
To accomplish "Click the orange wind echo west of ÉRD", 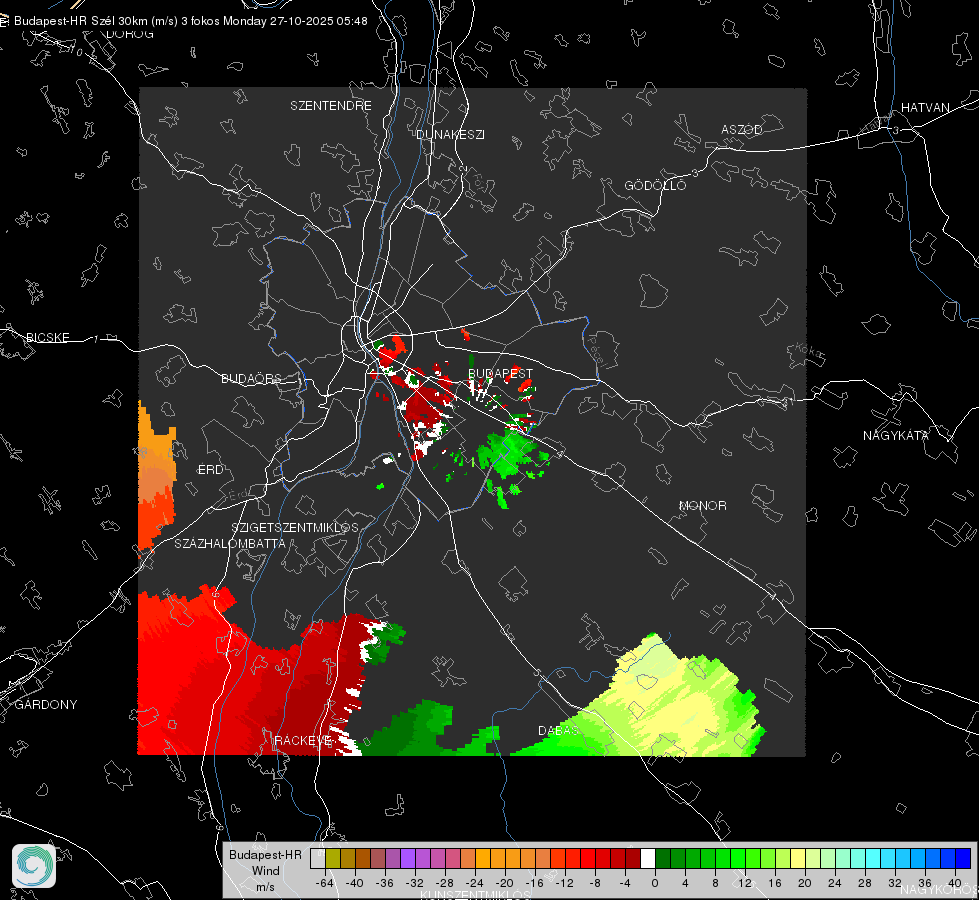I will (x=155, y=477).
